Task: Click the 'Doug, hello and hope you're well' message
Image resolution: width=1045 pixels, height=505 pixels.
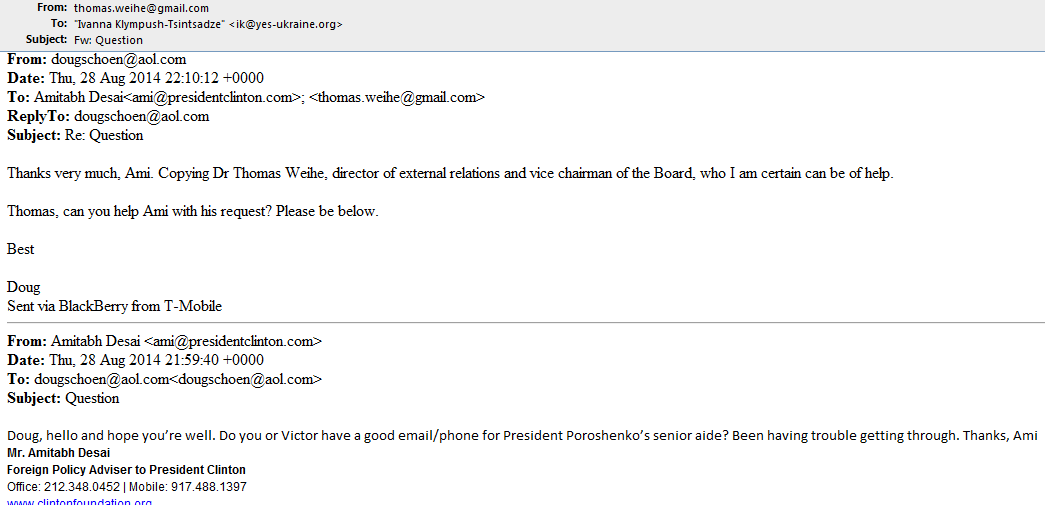Action: point(521,436)
